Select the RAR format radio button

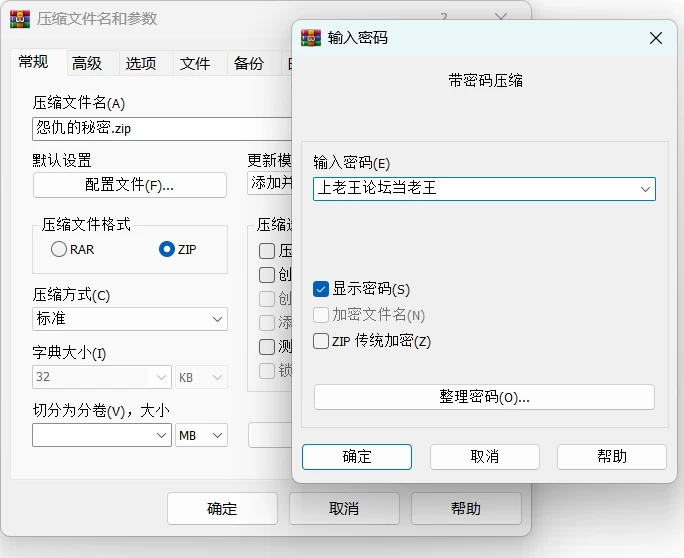pos(59,249)
